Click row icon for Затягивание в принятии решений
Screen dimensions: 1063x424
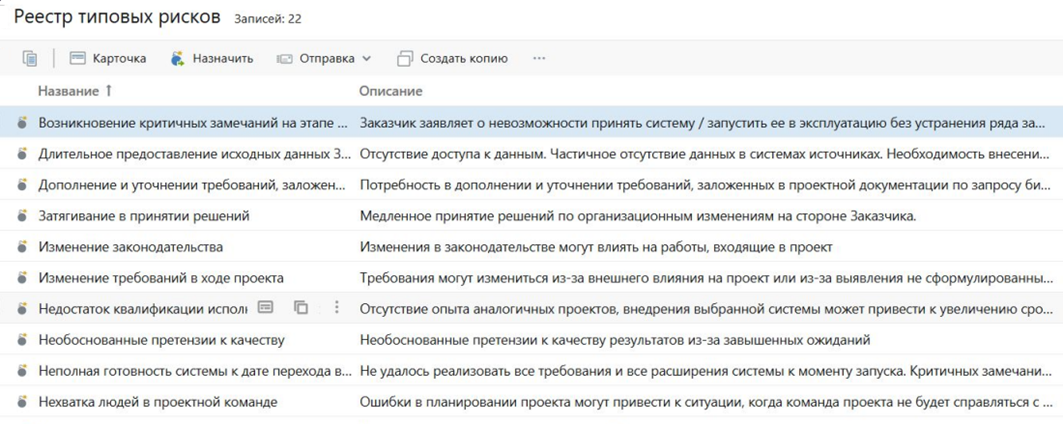tap(22, 216)
